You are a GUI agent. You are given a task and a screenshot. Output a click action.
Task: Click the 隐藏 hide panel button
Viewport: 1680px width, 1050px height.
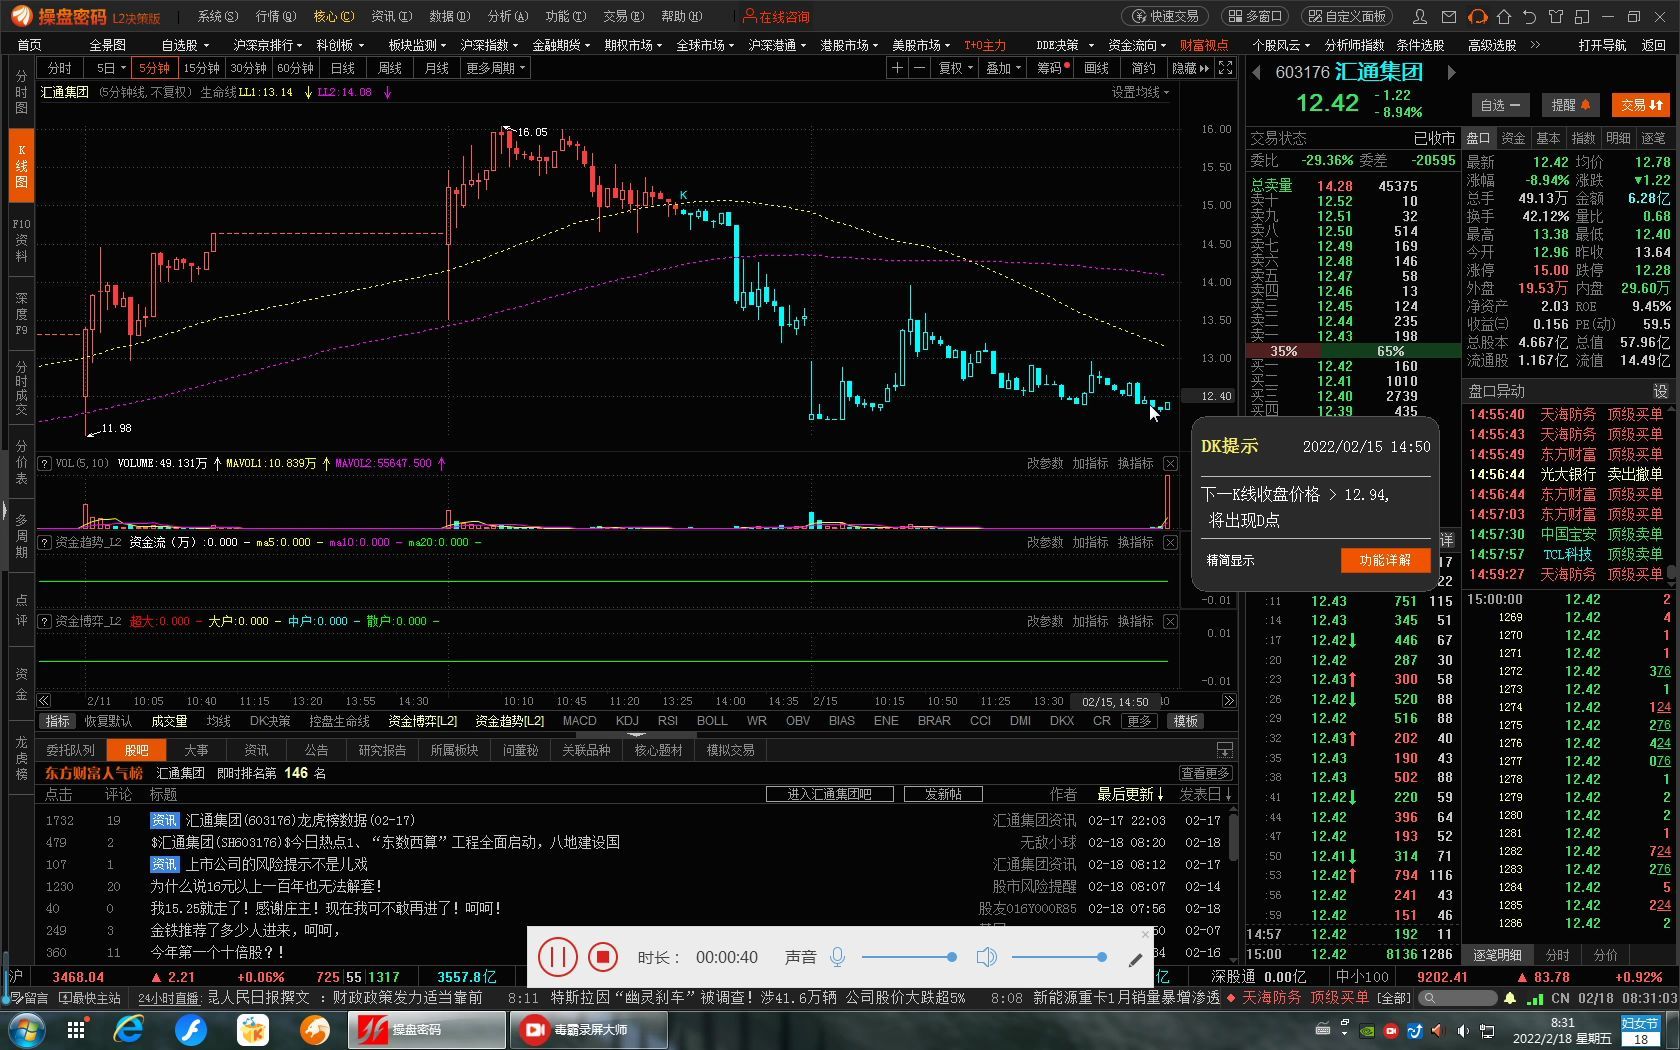point(1191,68)
